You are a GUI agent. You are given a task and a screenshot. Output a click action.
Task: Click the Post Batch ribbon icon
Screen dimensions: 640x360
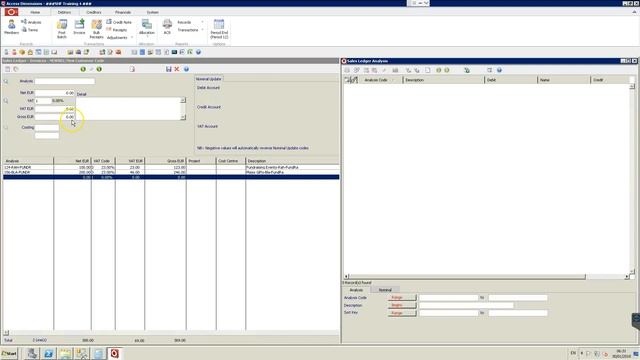tap(62, 29)
